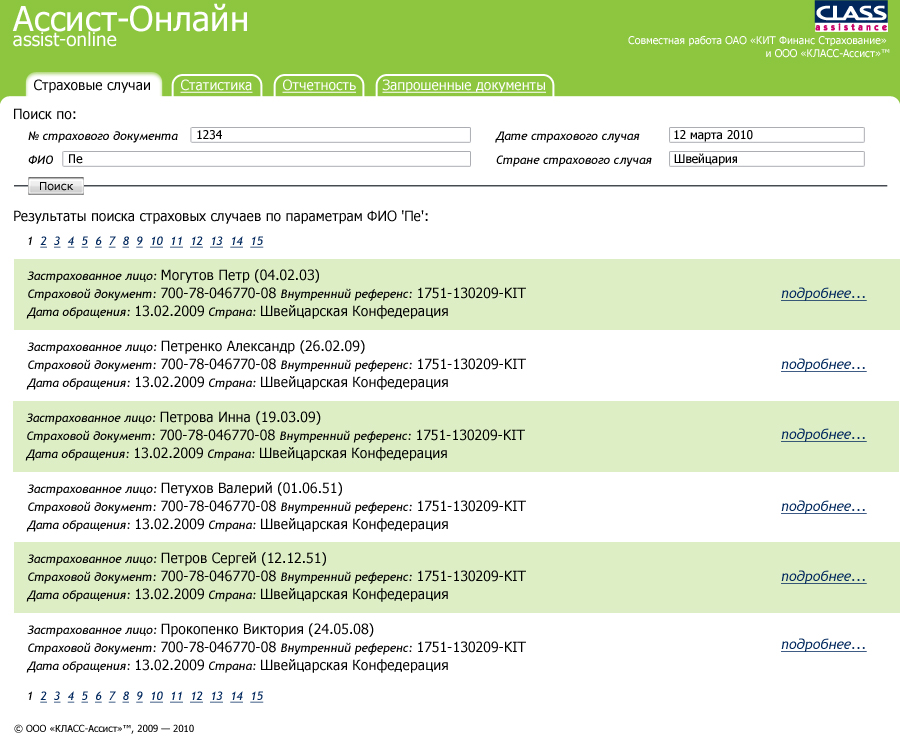This screenshot has width=900, height=740.
Task: Open details for Могутов Петр
Action: click(x=823, y=294)
